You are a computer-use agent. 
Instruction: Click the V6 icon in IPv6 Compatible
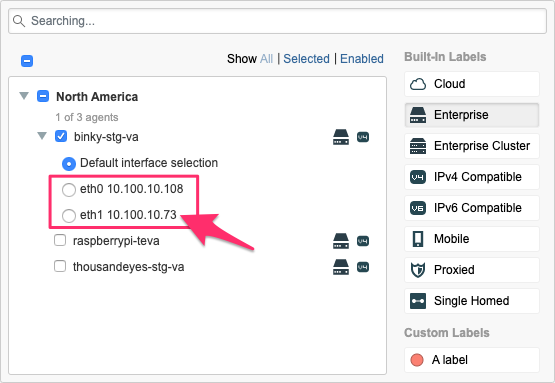click(x=418, y=208)
